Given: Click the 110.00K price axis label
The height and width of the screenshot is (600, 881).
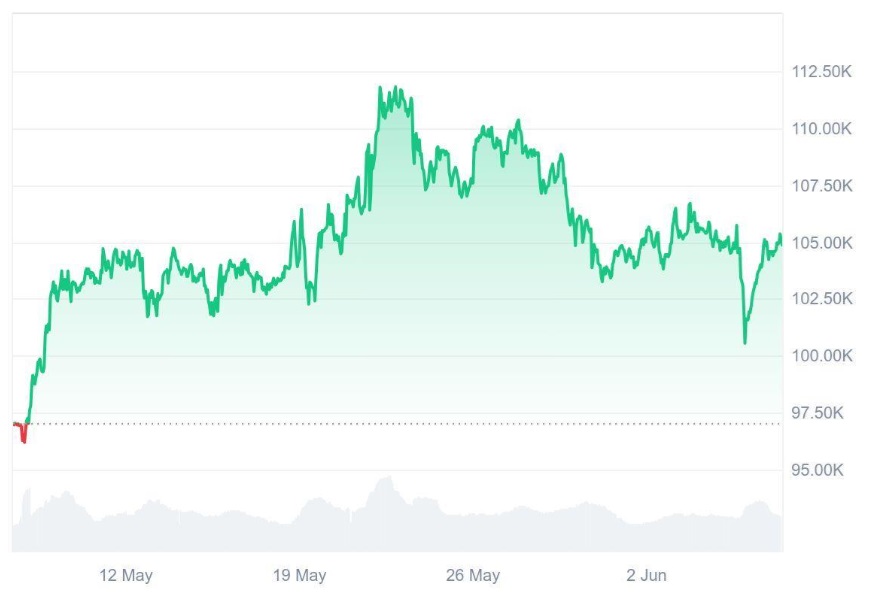Looking at the screenshot, I should click(x=821, y=129).
